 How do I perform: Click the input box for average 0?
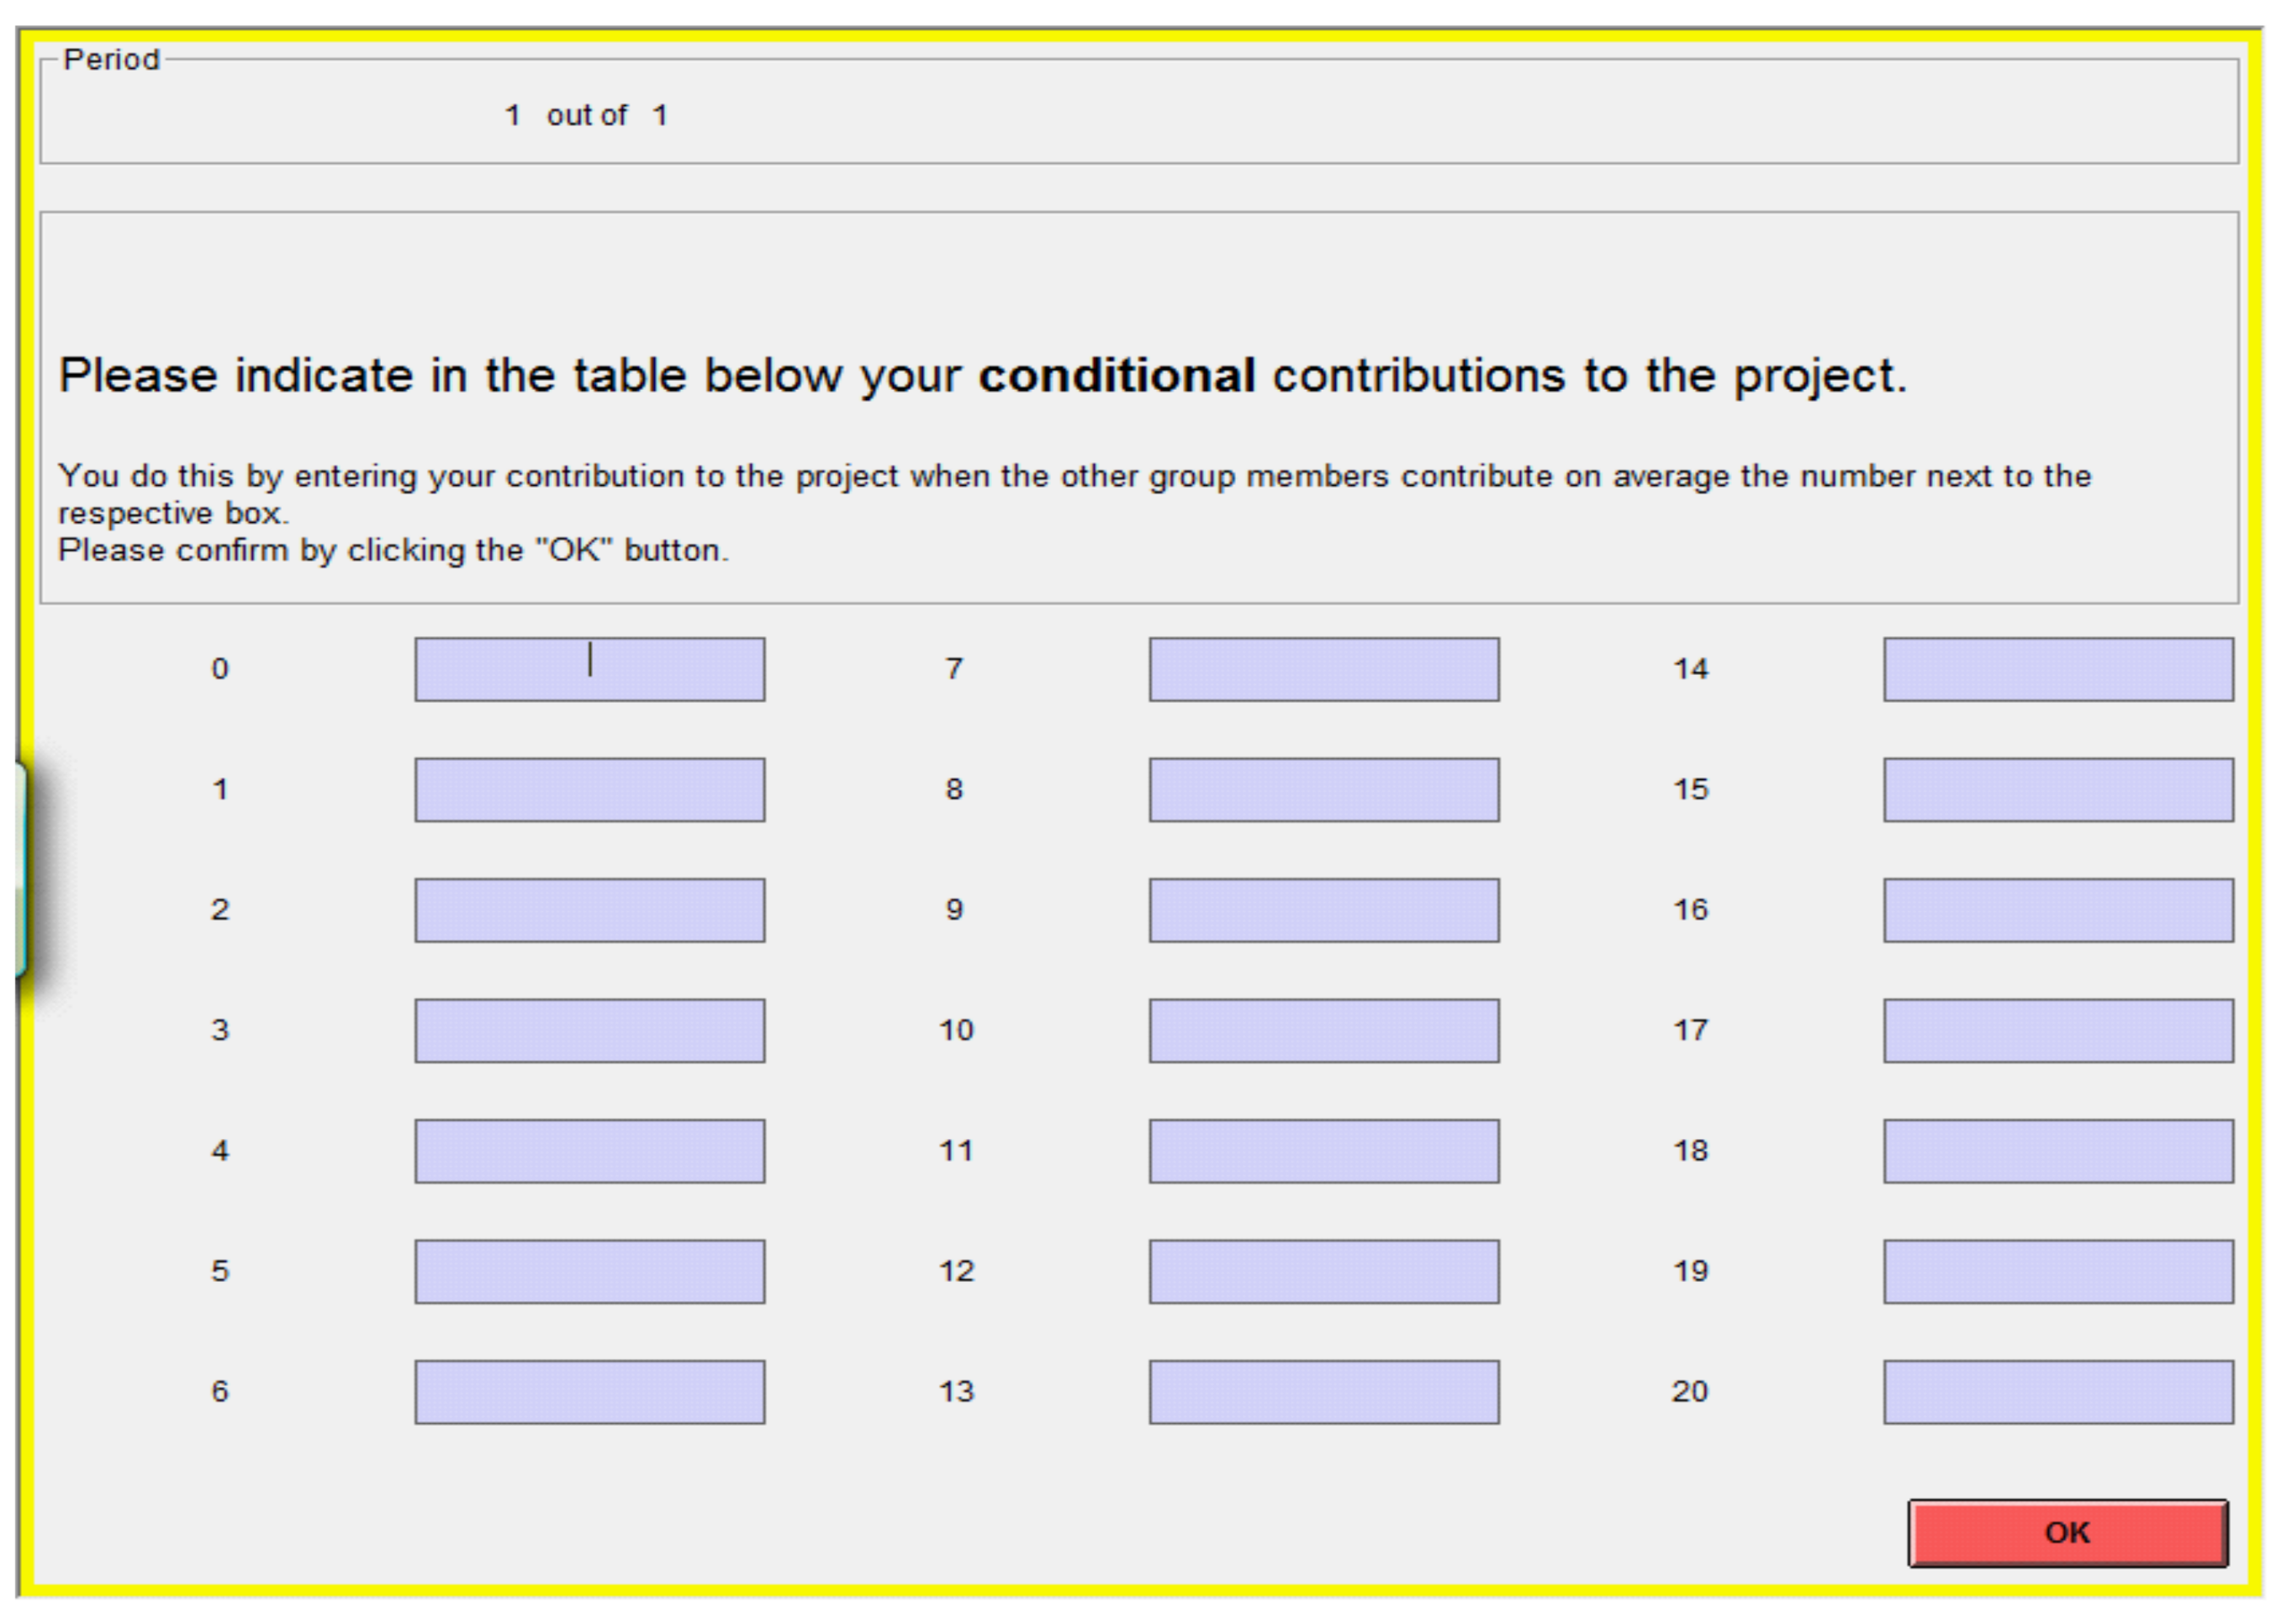pos(589,669)
